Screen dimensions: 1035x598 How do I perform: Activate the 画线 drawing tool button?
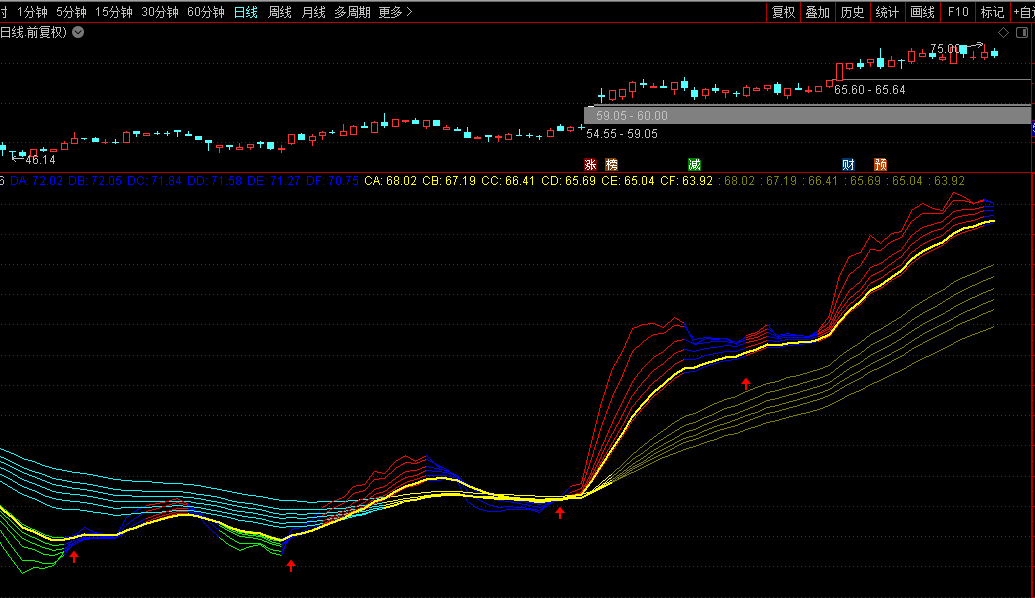[x=922, y=12]
